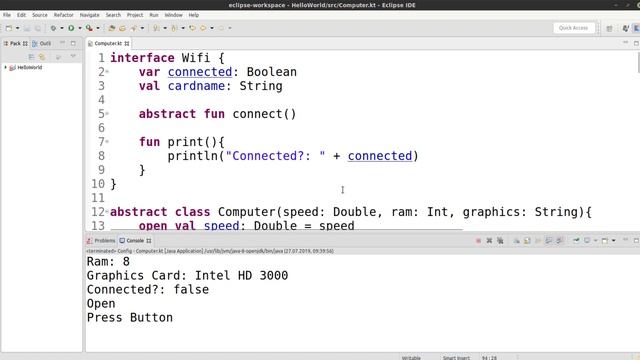
Task: Open the Project menu
Action: [135, 15]
